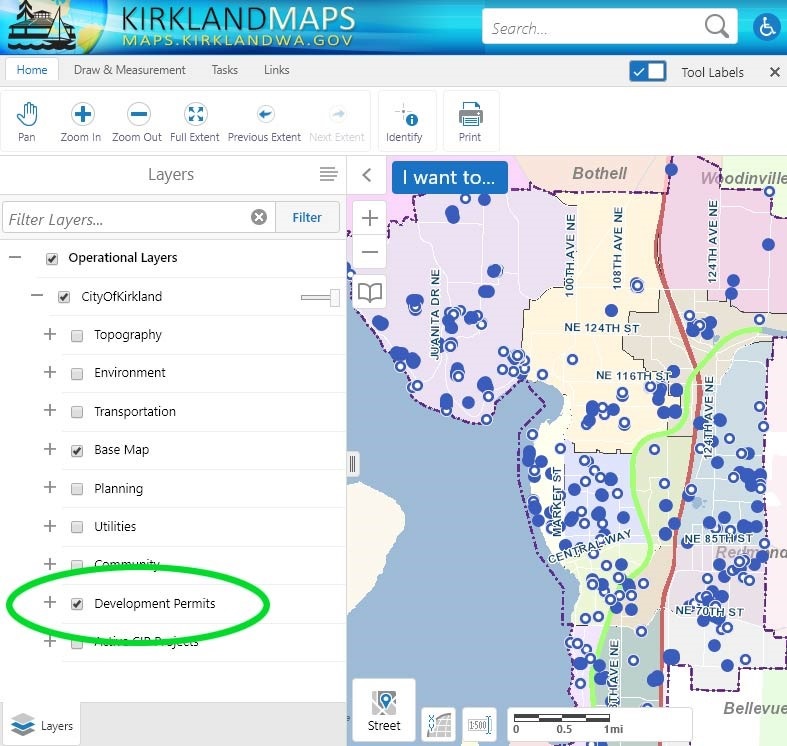
Task: Select the Pan tool
Action: [x=27, y=122]
